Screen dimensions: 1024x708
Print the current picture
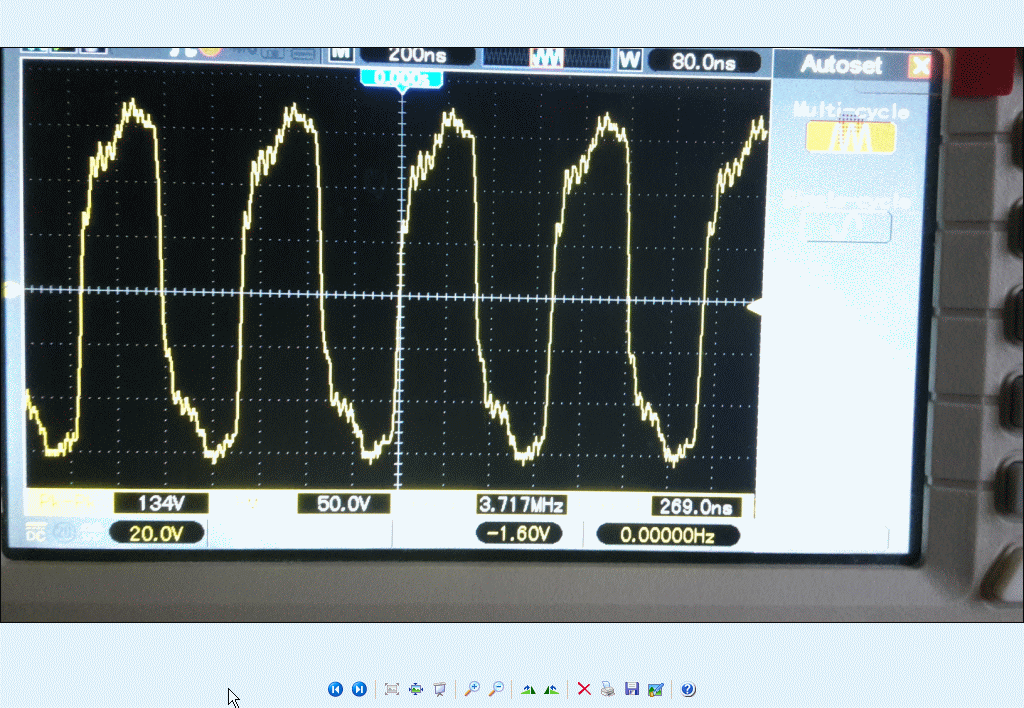(x=608, y=689)
